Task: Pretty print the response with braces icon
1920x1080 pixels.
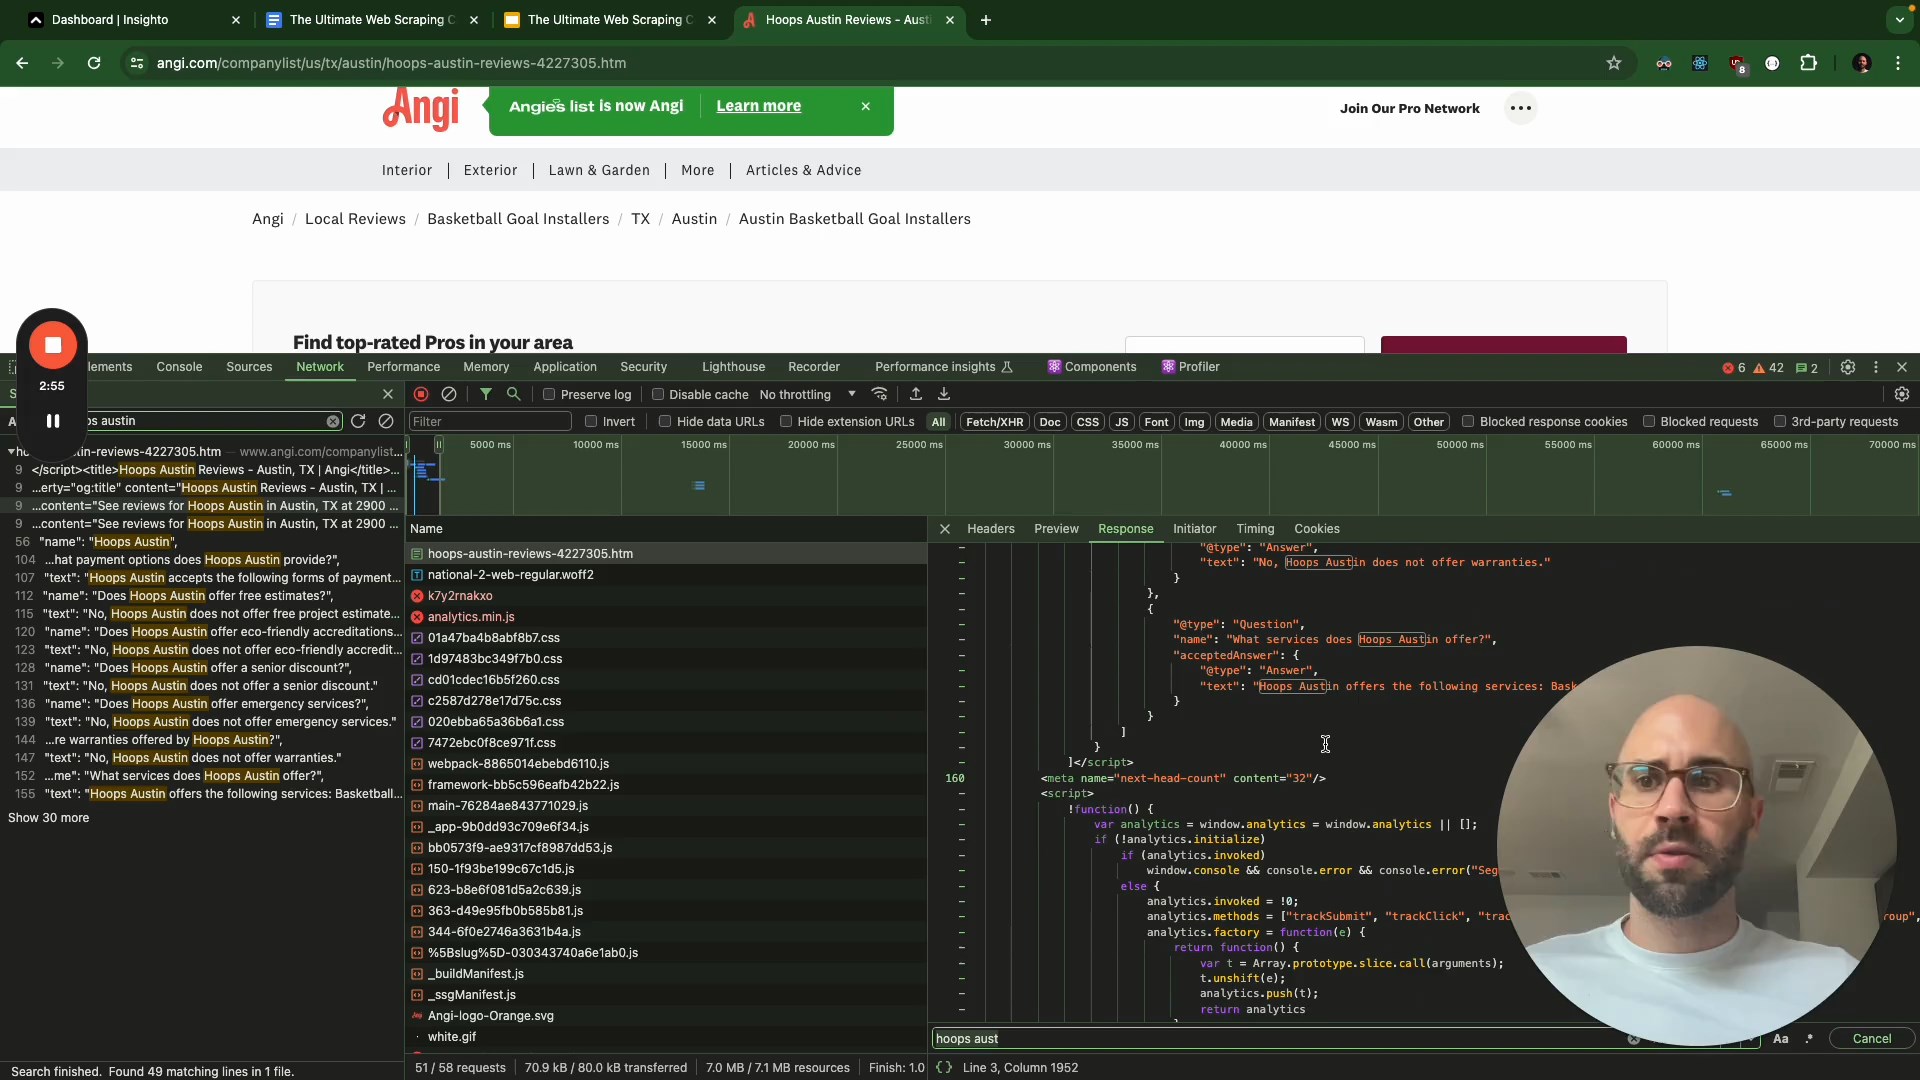Action: click(x=944, y=1068)
